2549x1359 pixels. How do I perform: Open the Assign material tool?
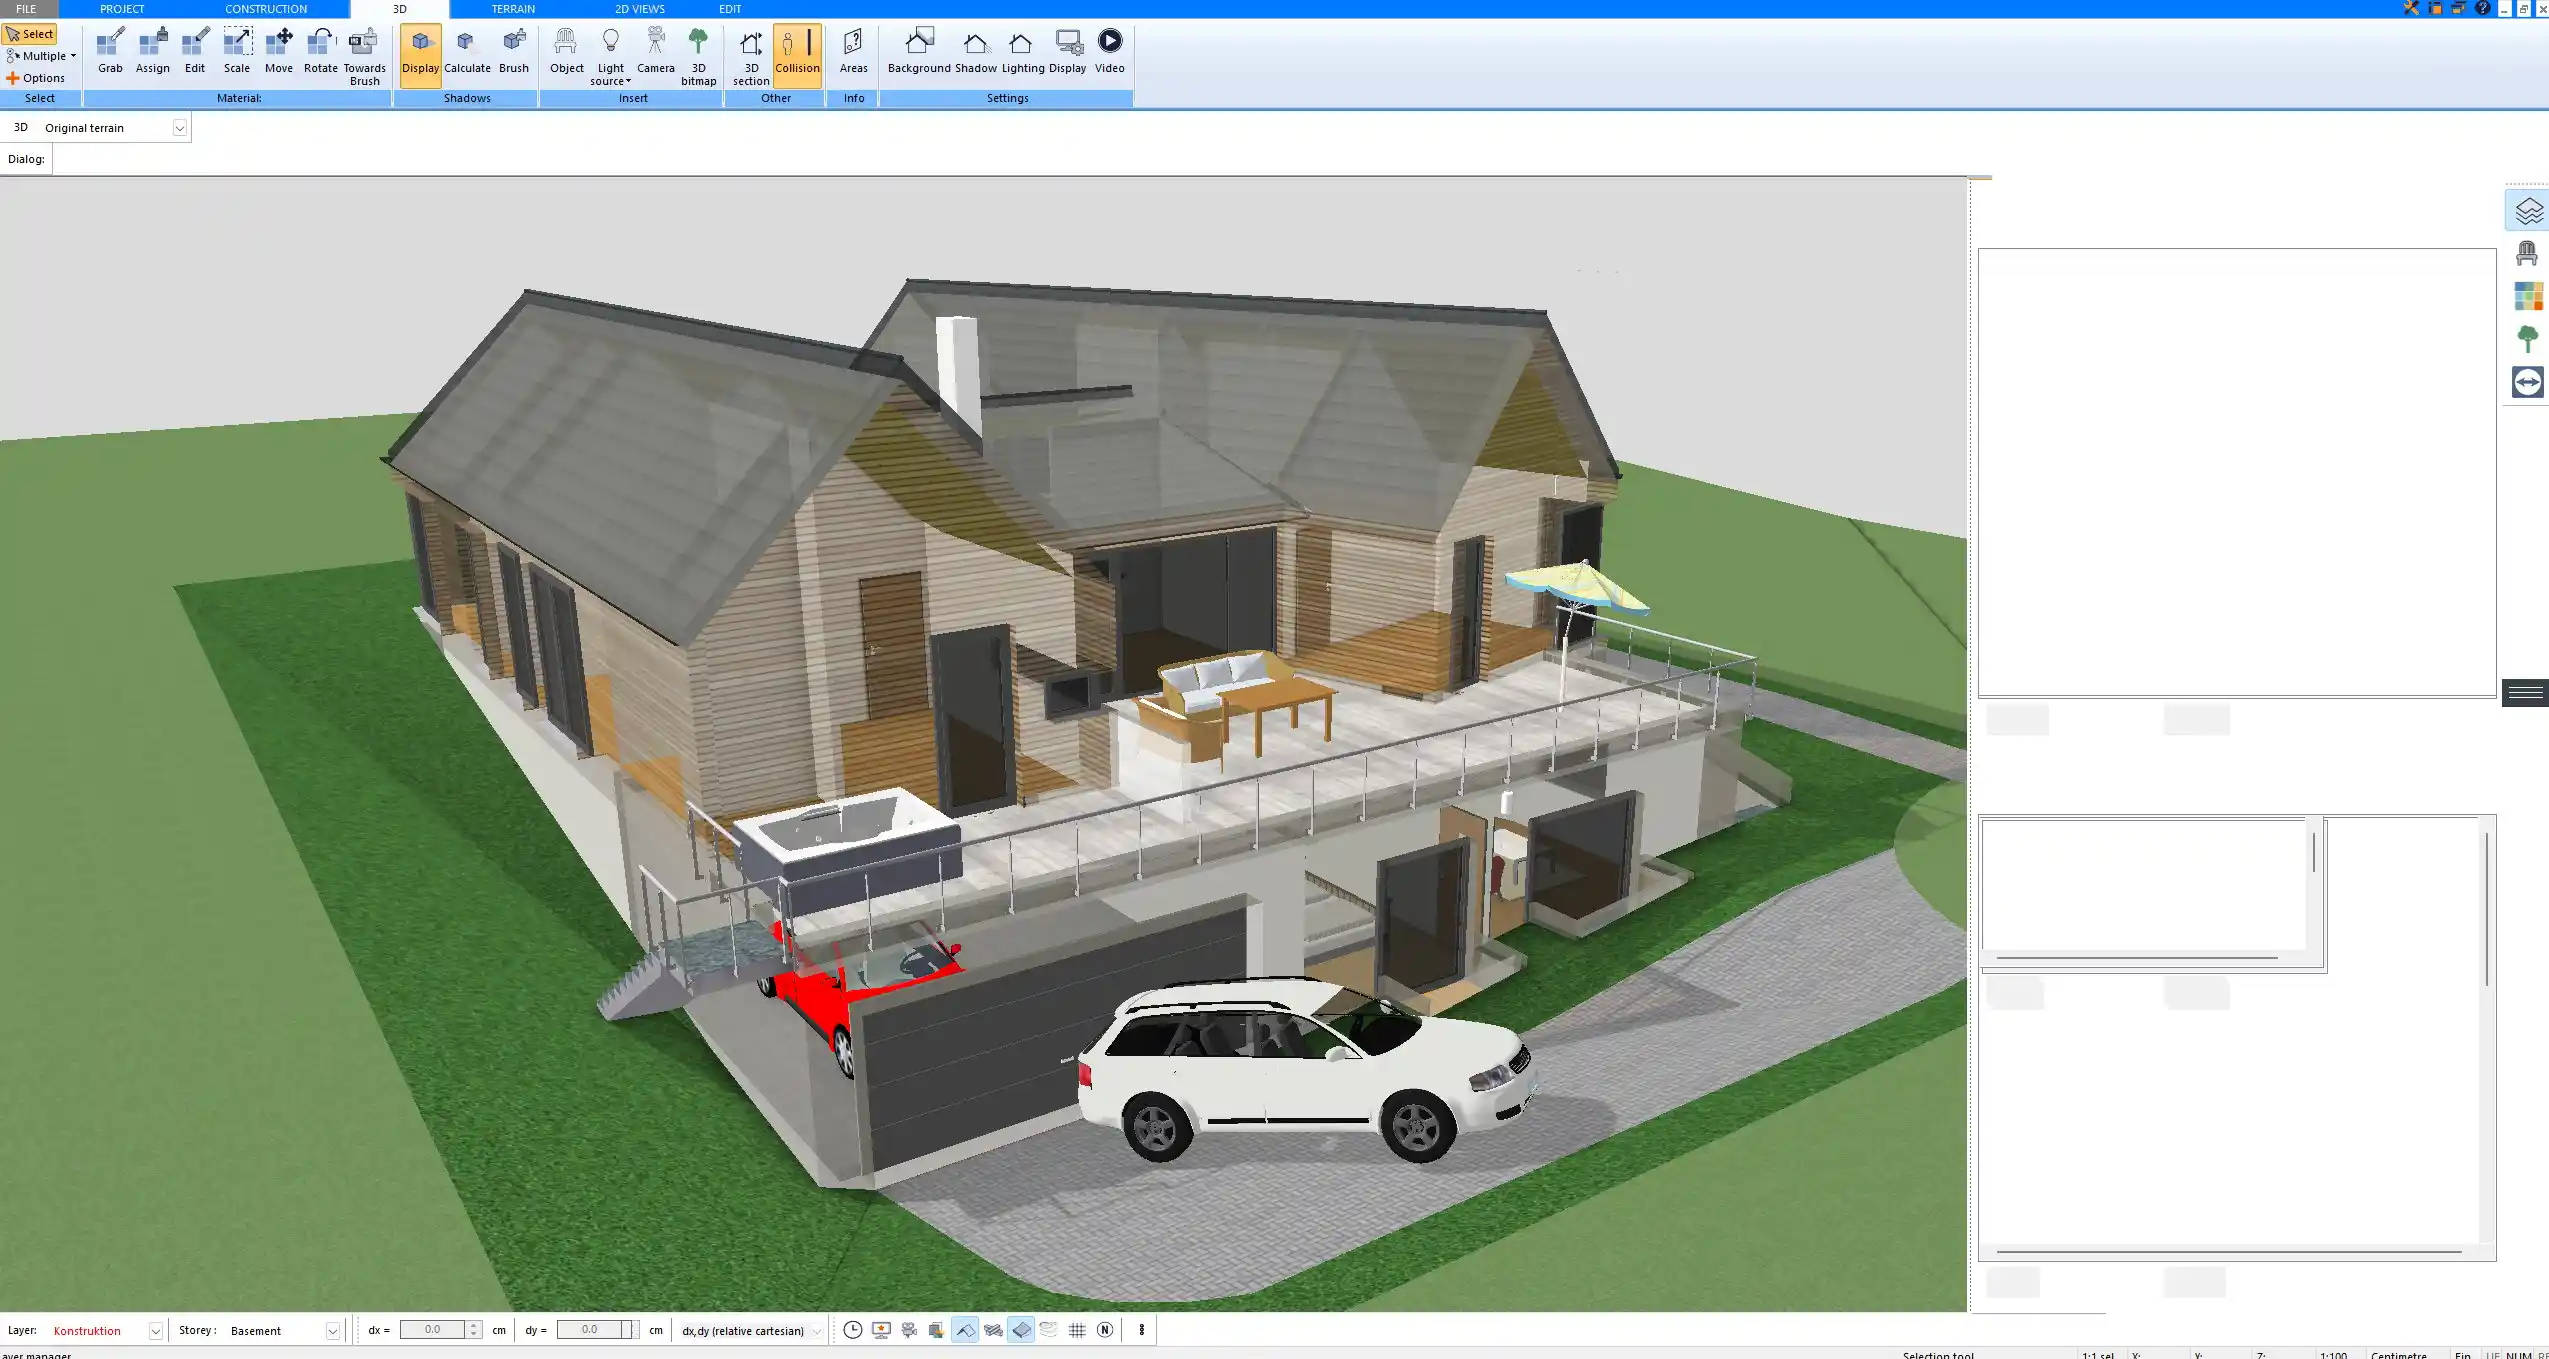[152, 50]
